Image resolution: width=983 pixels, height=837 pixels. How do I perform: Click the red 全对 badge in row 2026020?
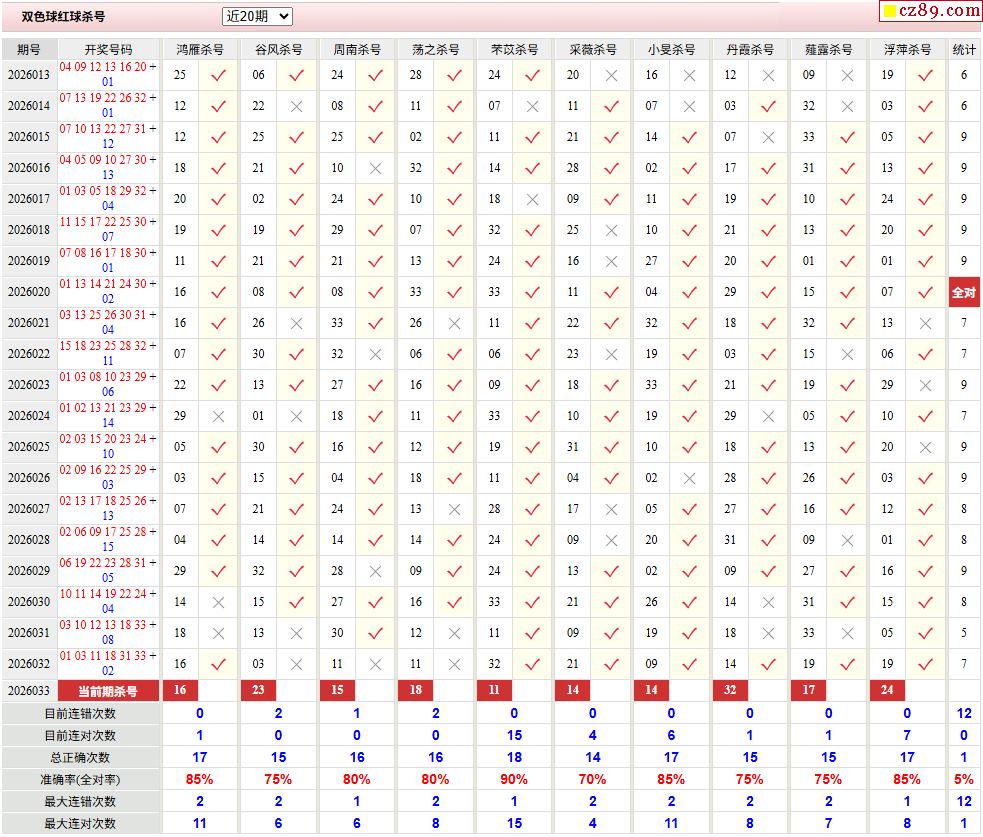click(964, 292)
